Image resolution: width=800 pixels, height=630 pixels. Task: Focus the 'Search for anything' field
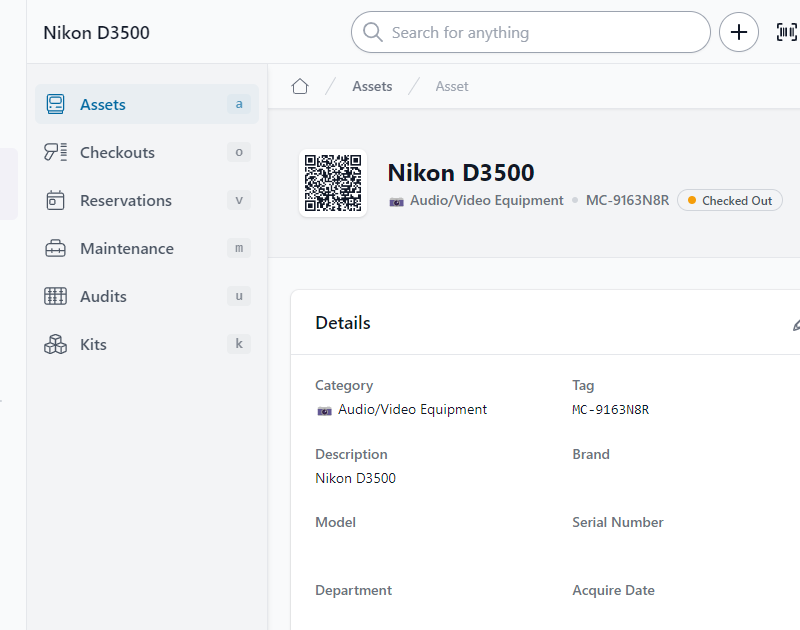(x=531, y=32)
